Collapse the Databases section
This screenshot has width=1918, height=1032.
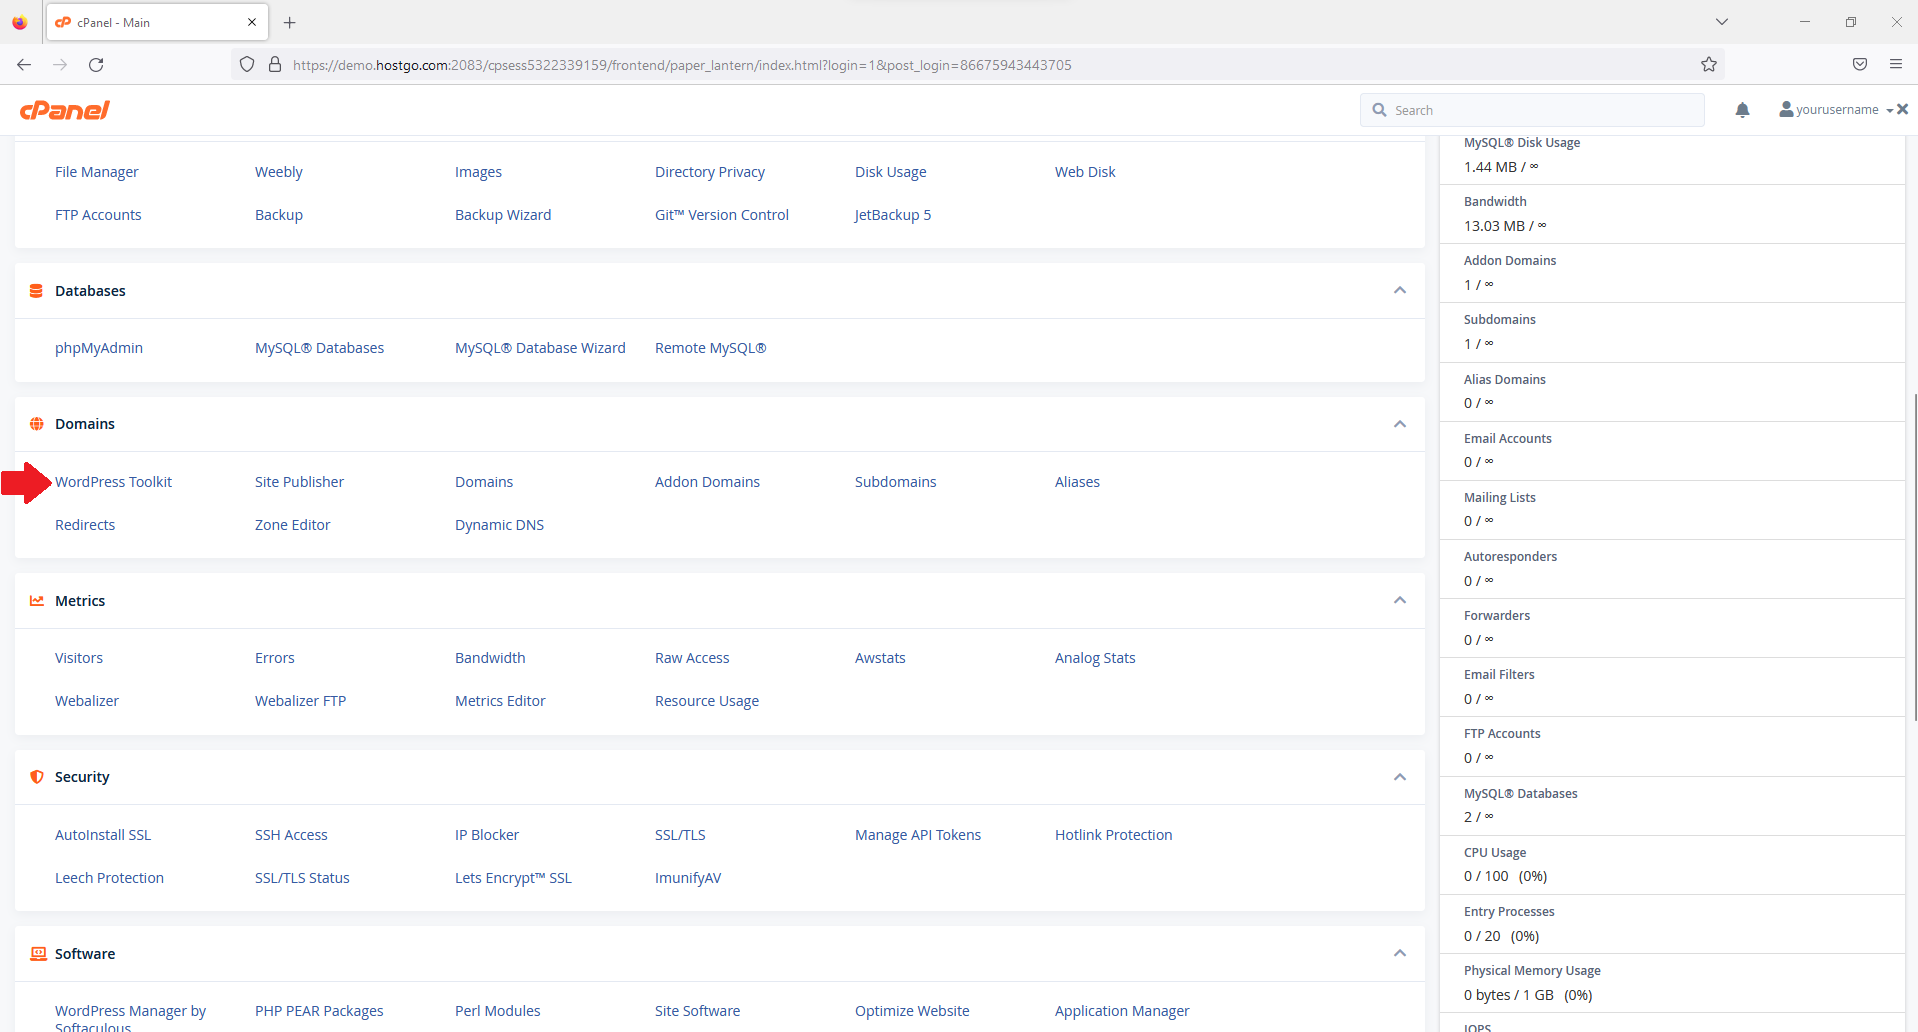tap(1399, 291)
